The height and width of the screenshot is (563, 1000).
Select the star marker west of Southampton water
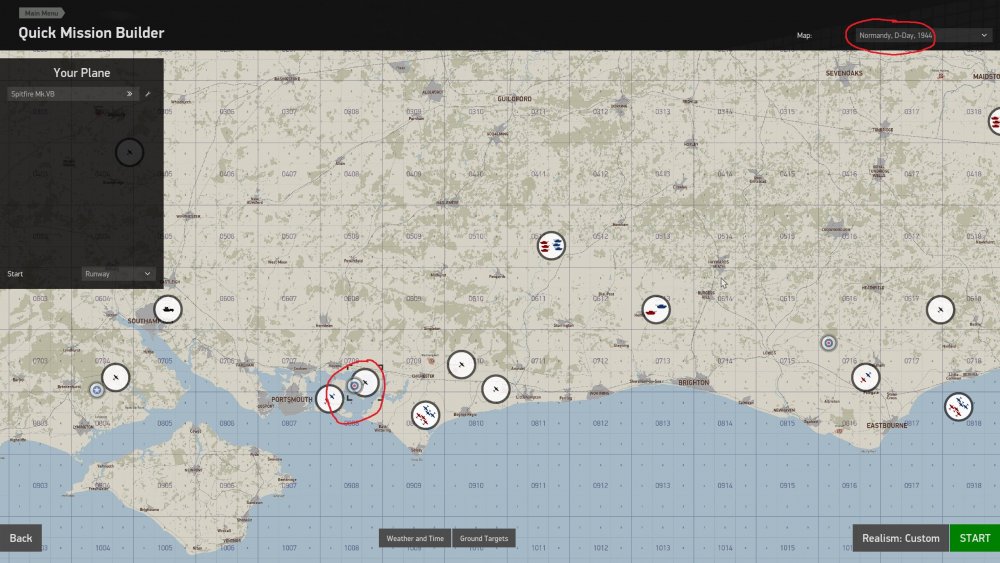[96, 390]
